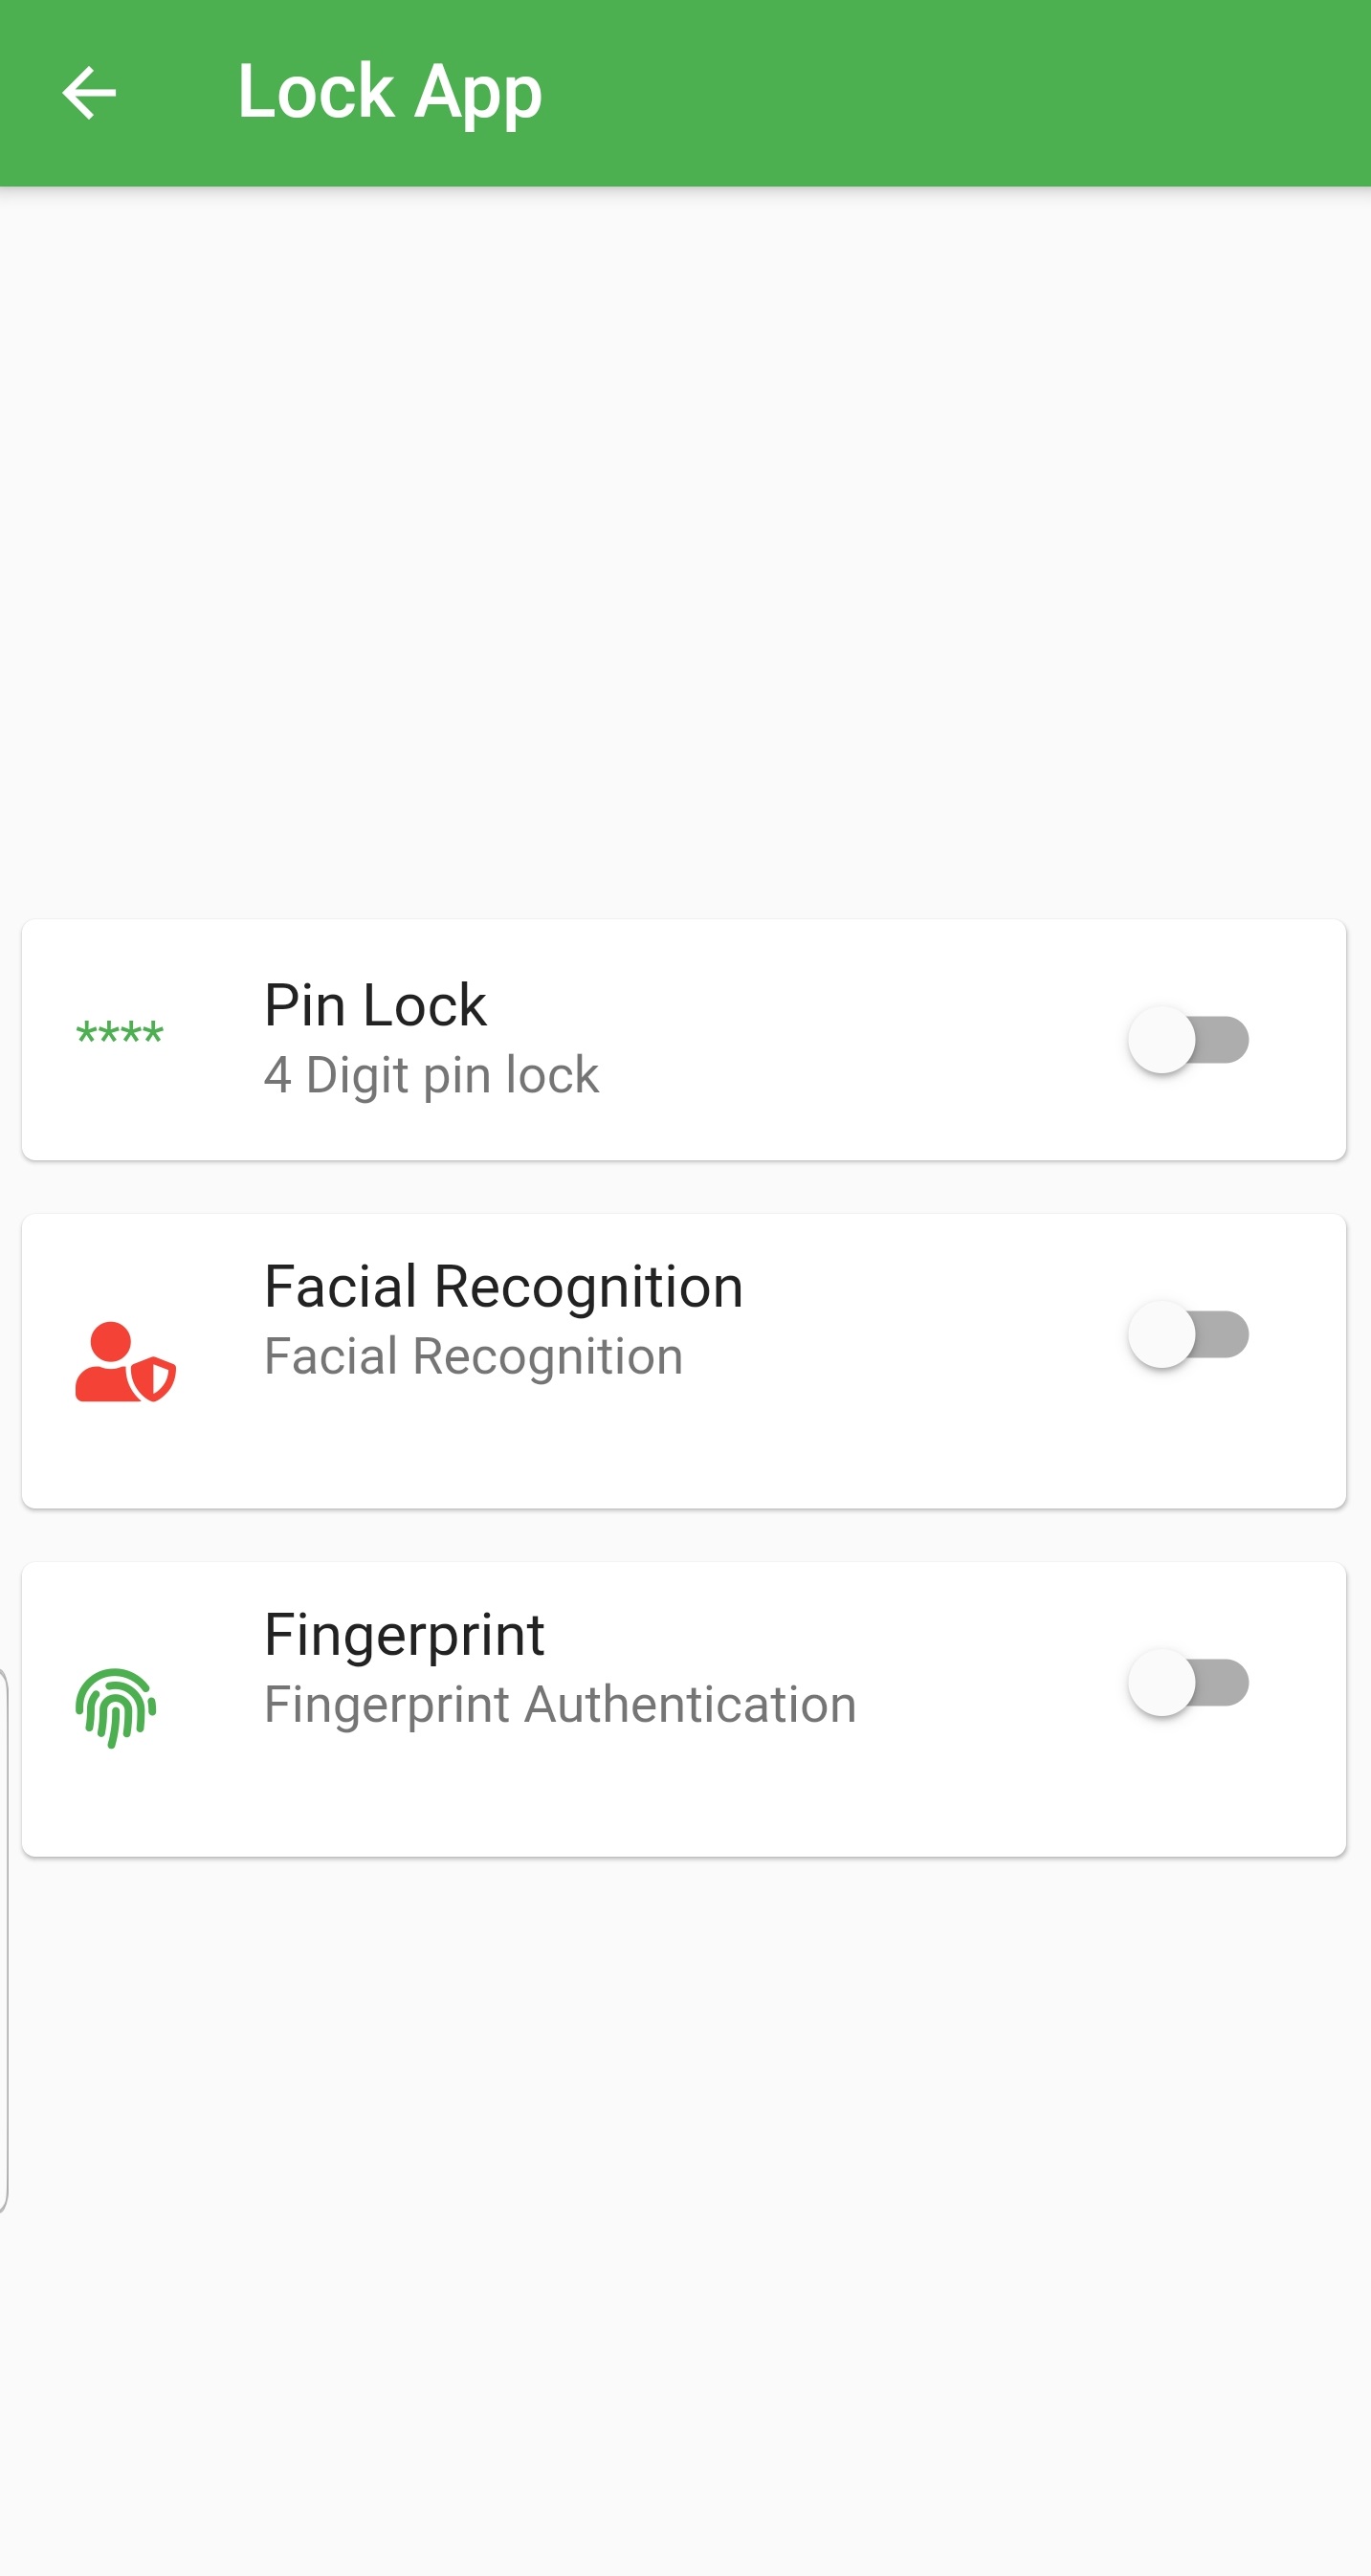Tap the Fingerprint heading

404,1635
